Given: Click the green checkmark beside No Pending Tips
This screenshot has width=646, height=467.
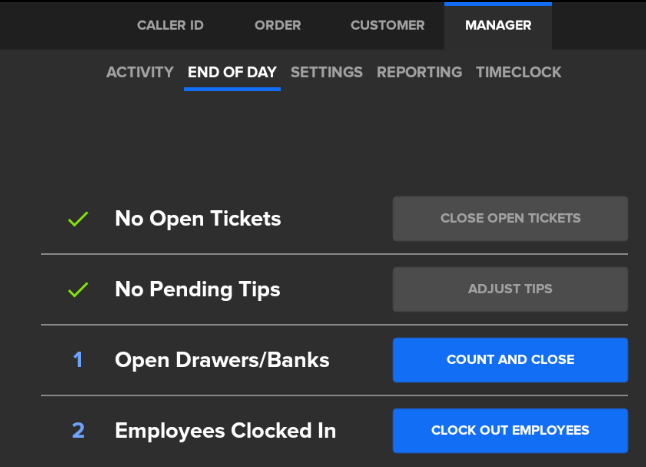Looking at the screenshot, I should [x=78, y=290].
